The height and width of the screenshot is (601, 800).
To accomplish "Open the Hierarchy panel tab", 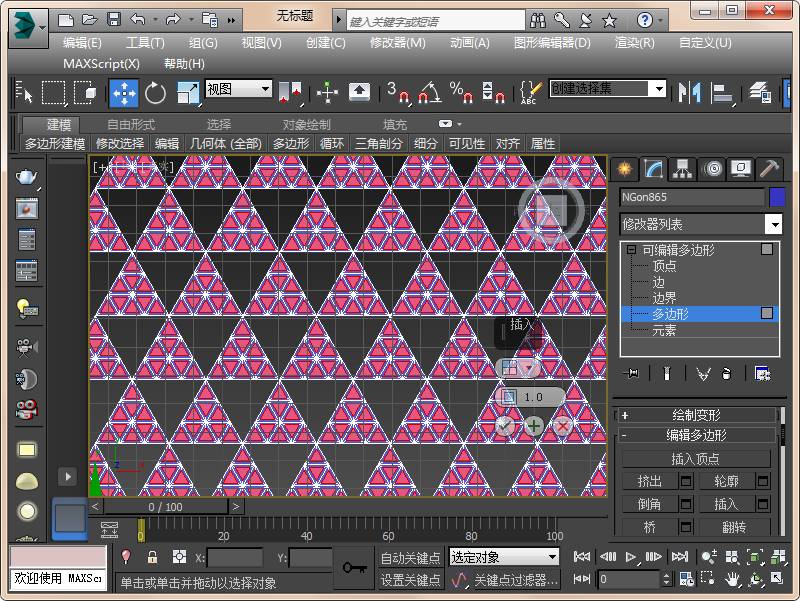I will click(683, 168).
